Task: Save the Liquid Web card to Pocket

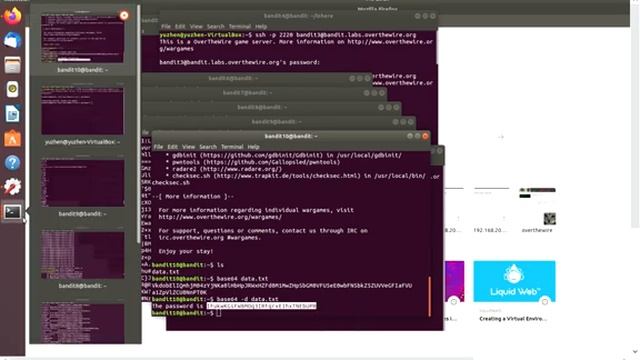Action: pos(545,302)
